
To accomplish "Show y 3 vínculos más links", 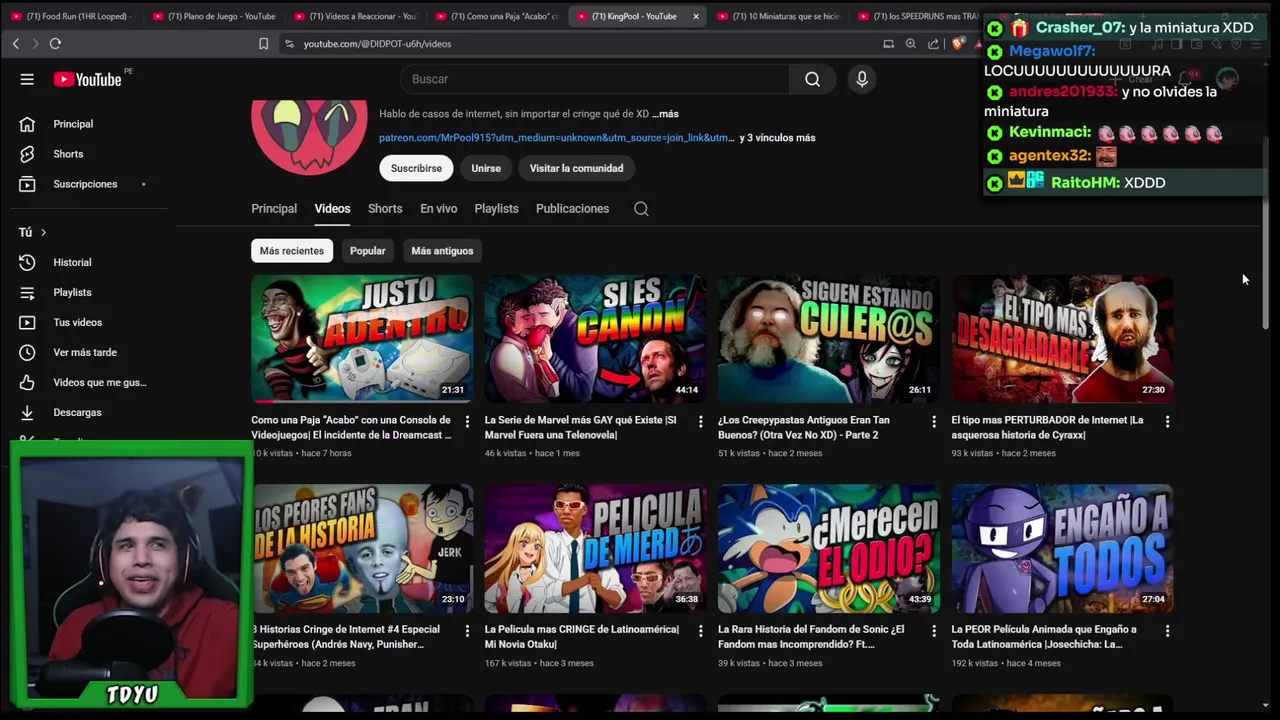I will [x=777, y=138].
